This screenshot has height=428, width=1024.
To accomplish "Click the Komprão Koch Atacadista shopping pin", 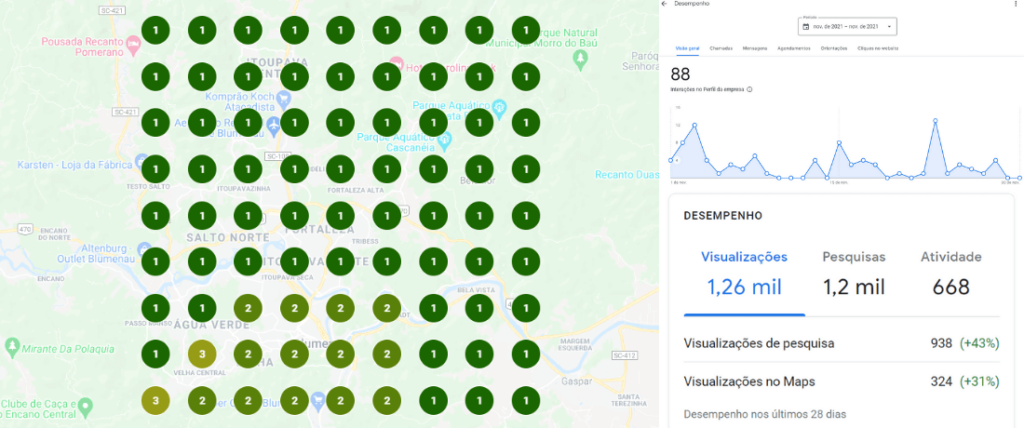I will tap(283, 100).
